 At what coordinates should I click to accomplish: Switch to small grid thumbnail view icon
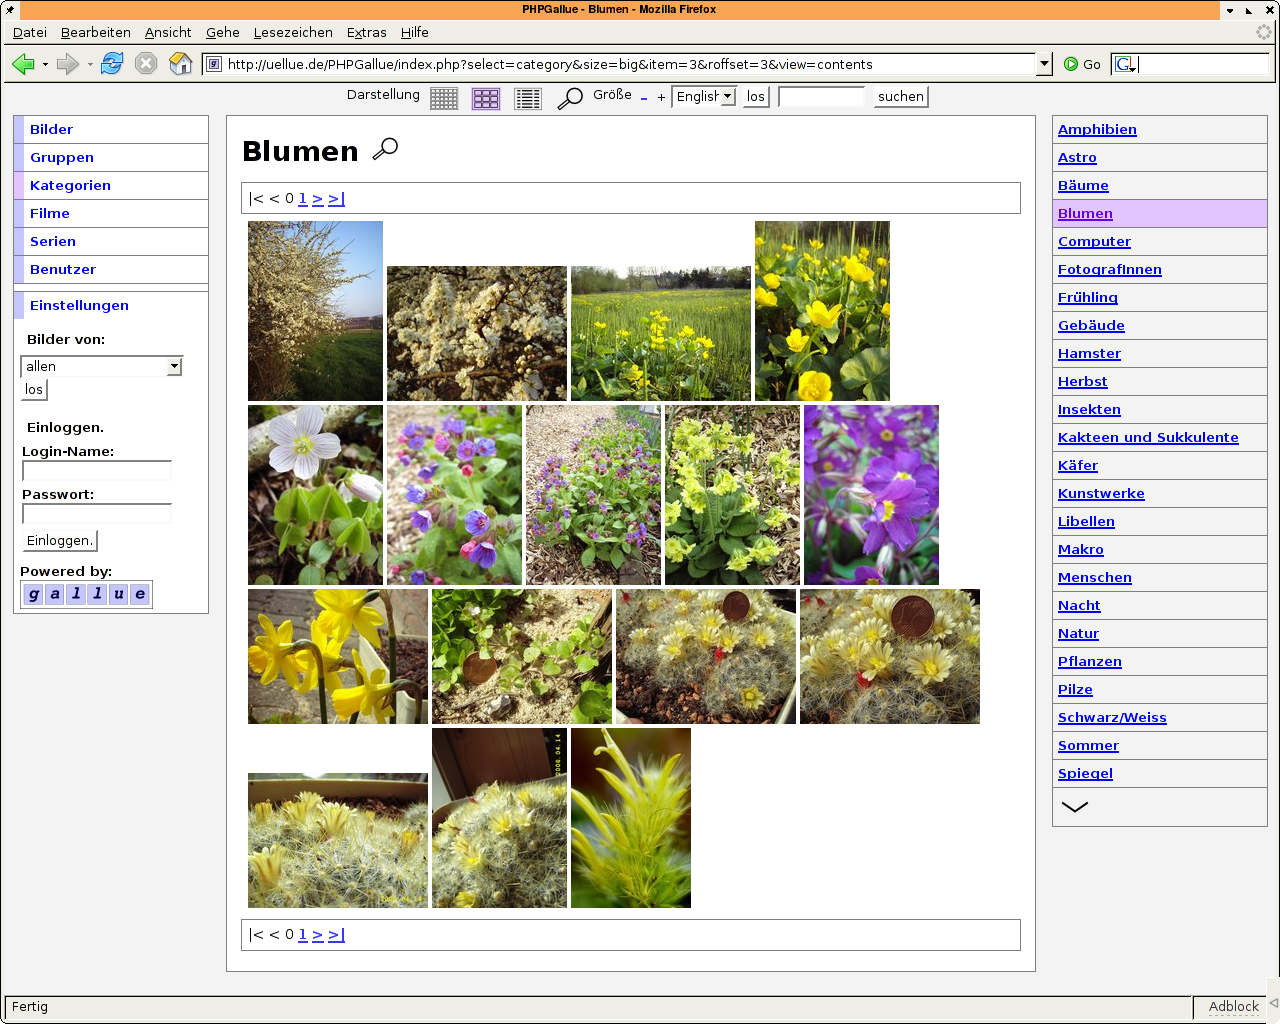pyautogui.click(x=444, y=98)
